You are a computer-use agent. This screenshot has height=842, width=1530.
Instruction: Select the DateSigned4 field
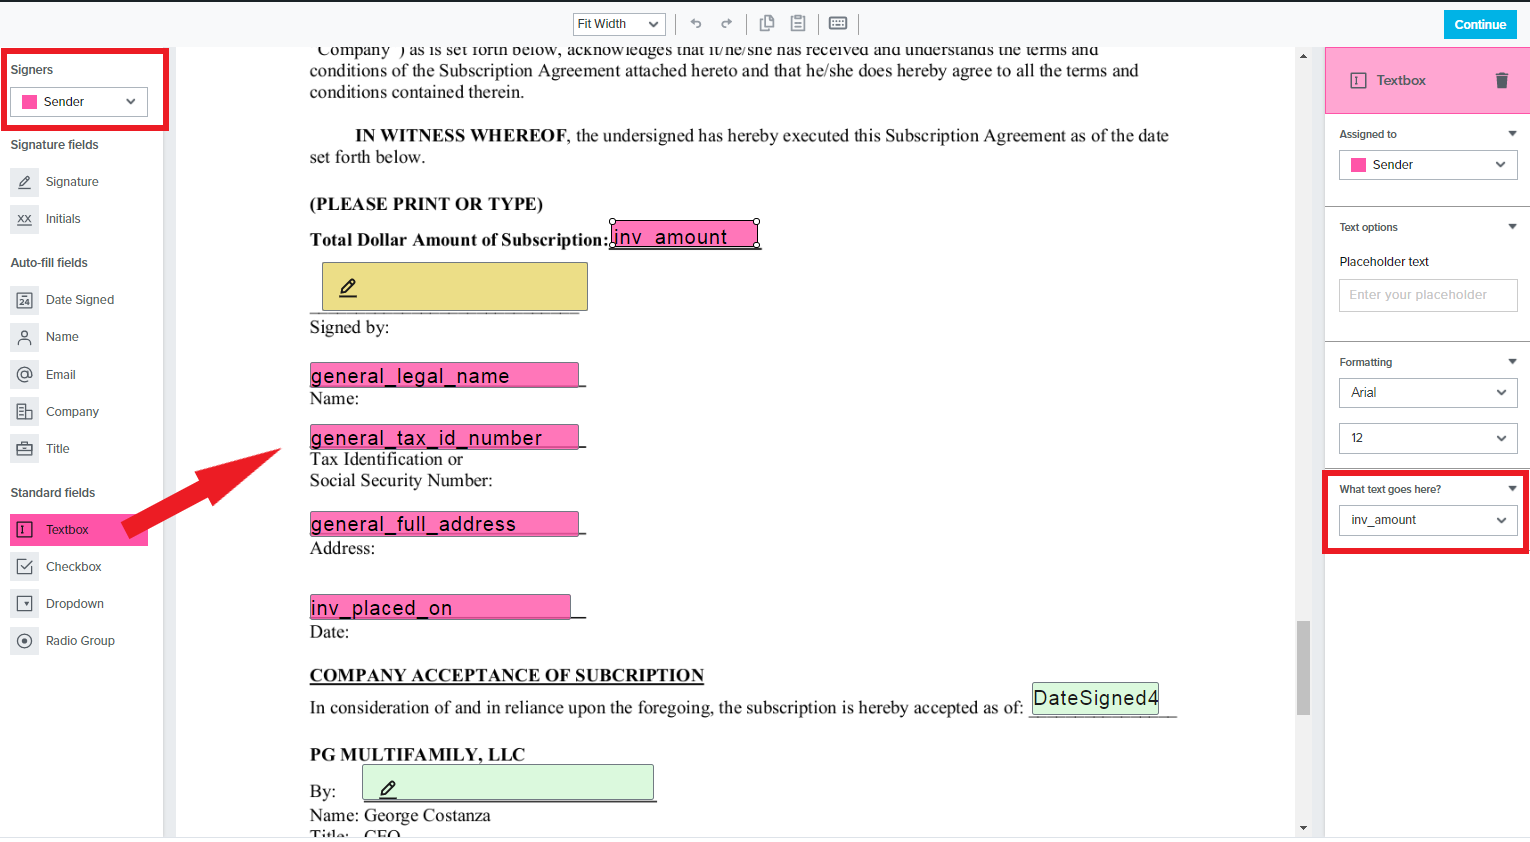[x=1095, y=698]
